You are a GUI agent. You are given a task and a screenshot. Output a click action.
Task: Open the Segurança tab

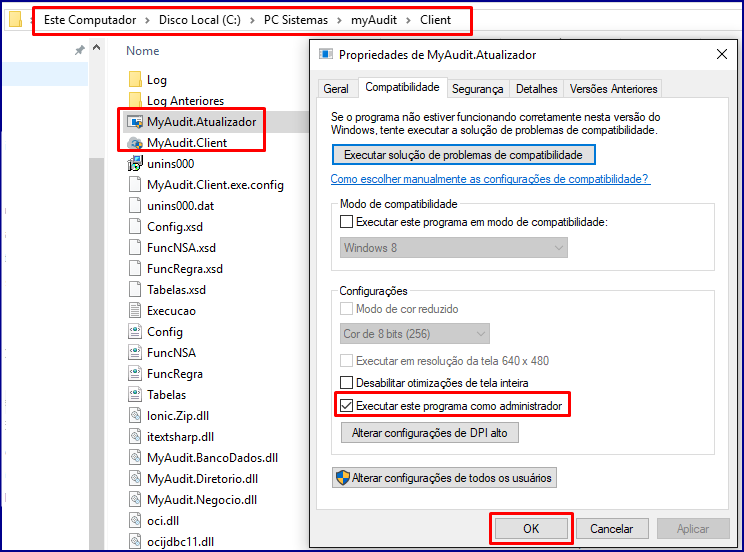(477, 89)
